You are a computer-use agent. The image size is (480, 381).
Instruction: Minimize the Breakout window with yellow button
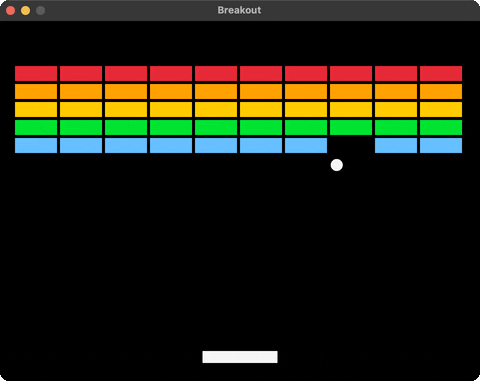[x=26, y=11]
